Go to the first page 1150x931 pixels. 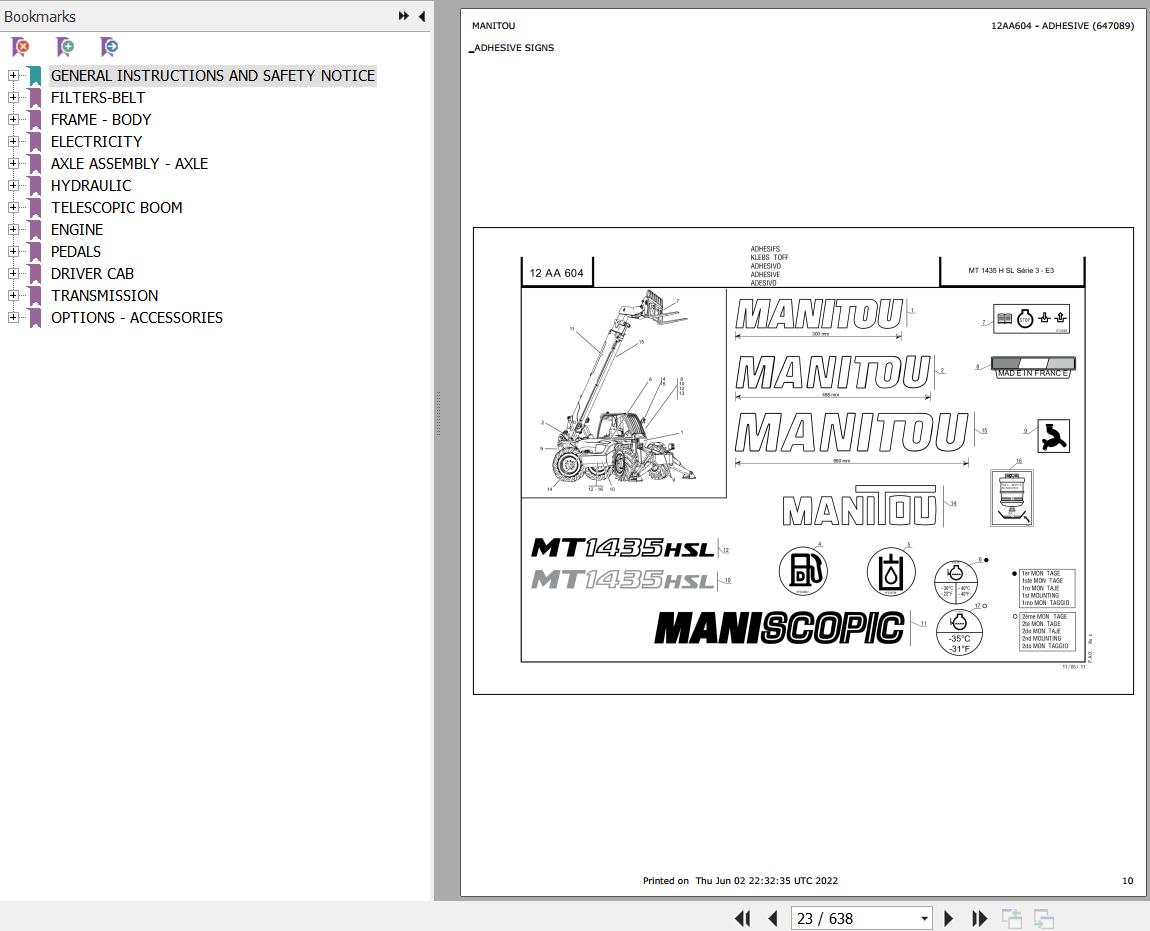point(742,918)
